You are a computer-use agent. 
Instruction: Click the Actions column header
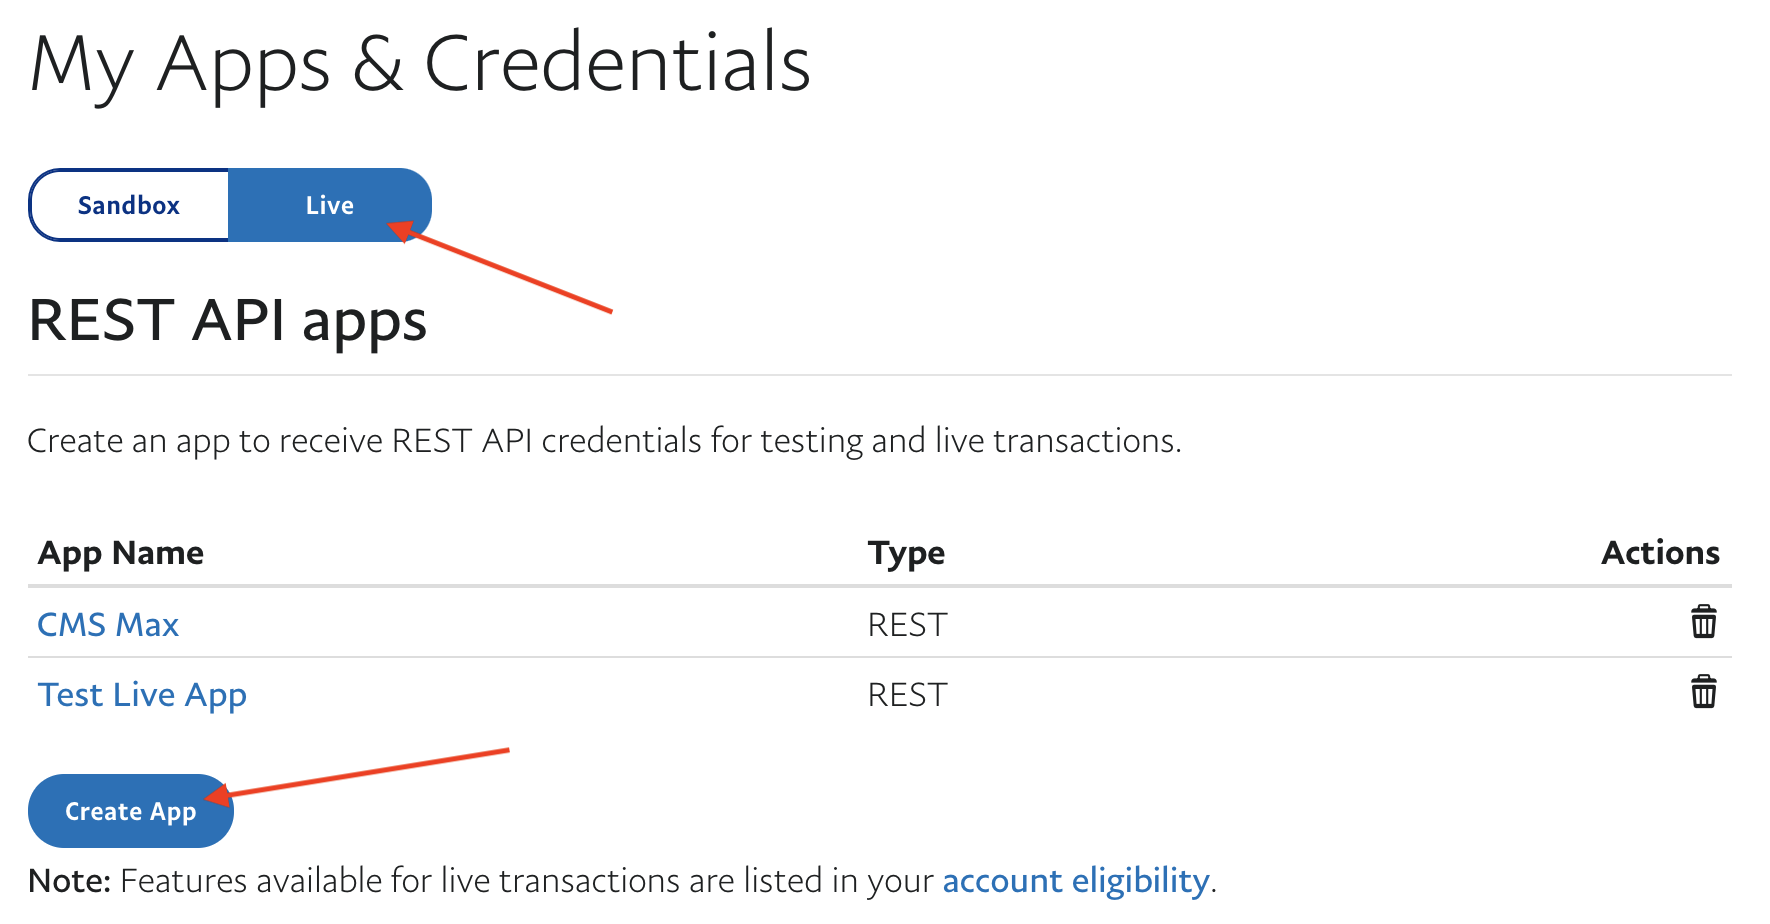pyautogui.click(x=1660, y=553)
